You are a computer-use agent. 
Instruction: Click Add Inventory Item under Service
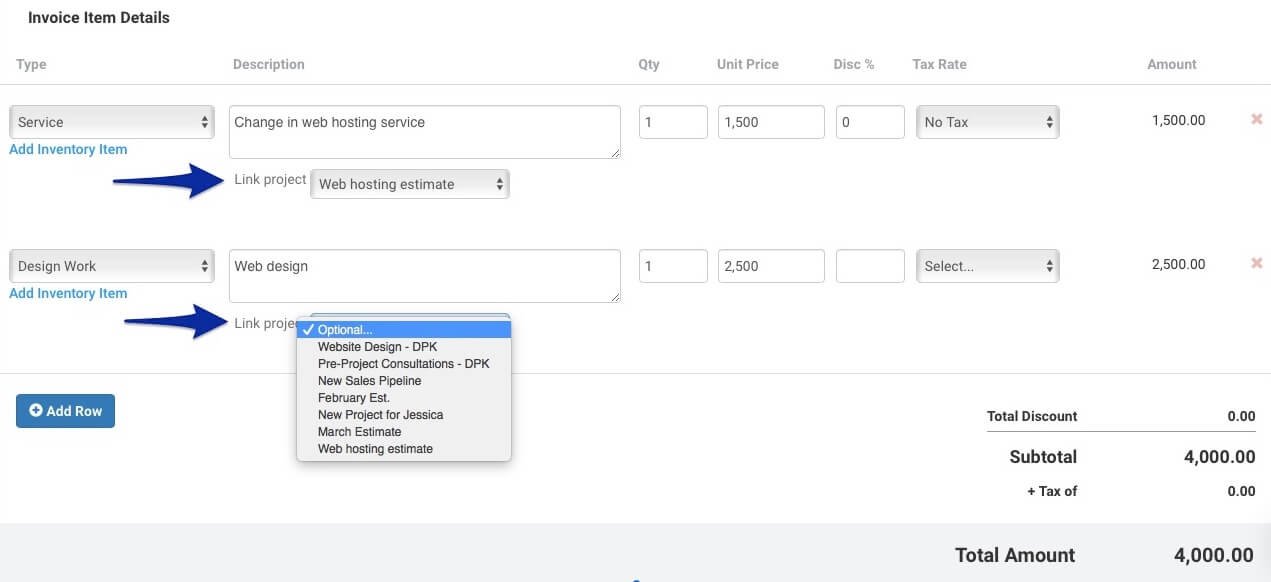(x=68, y=148)
